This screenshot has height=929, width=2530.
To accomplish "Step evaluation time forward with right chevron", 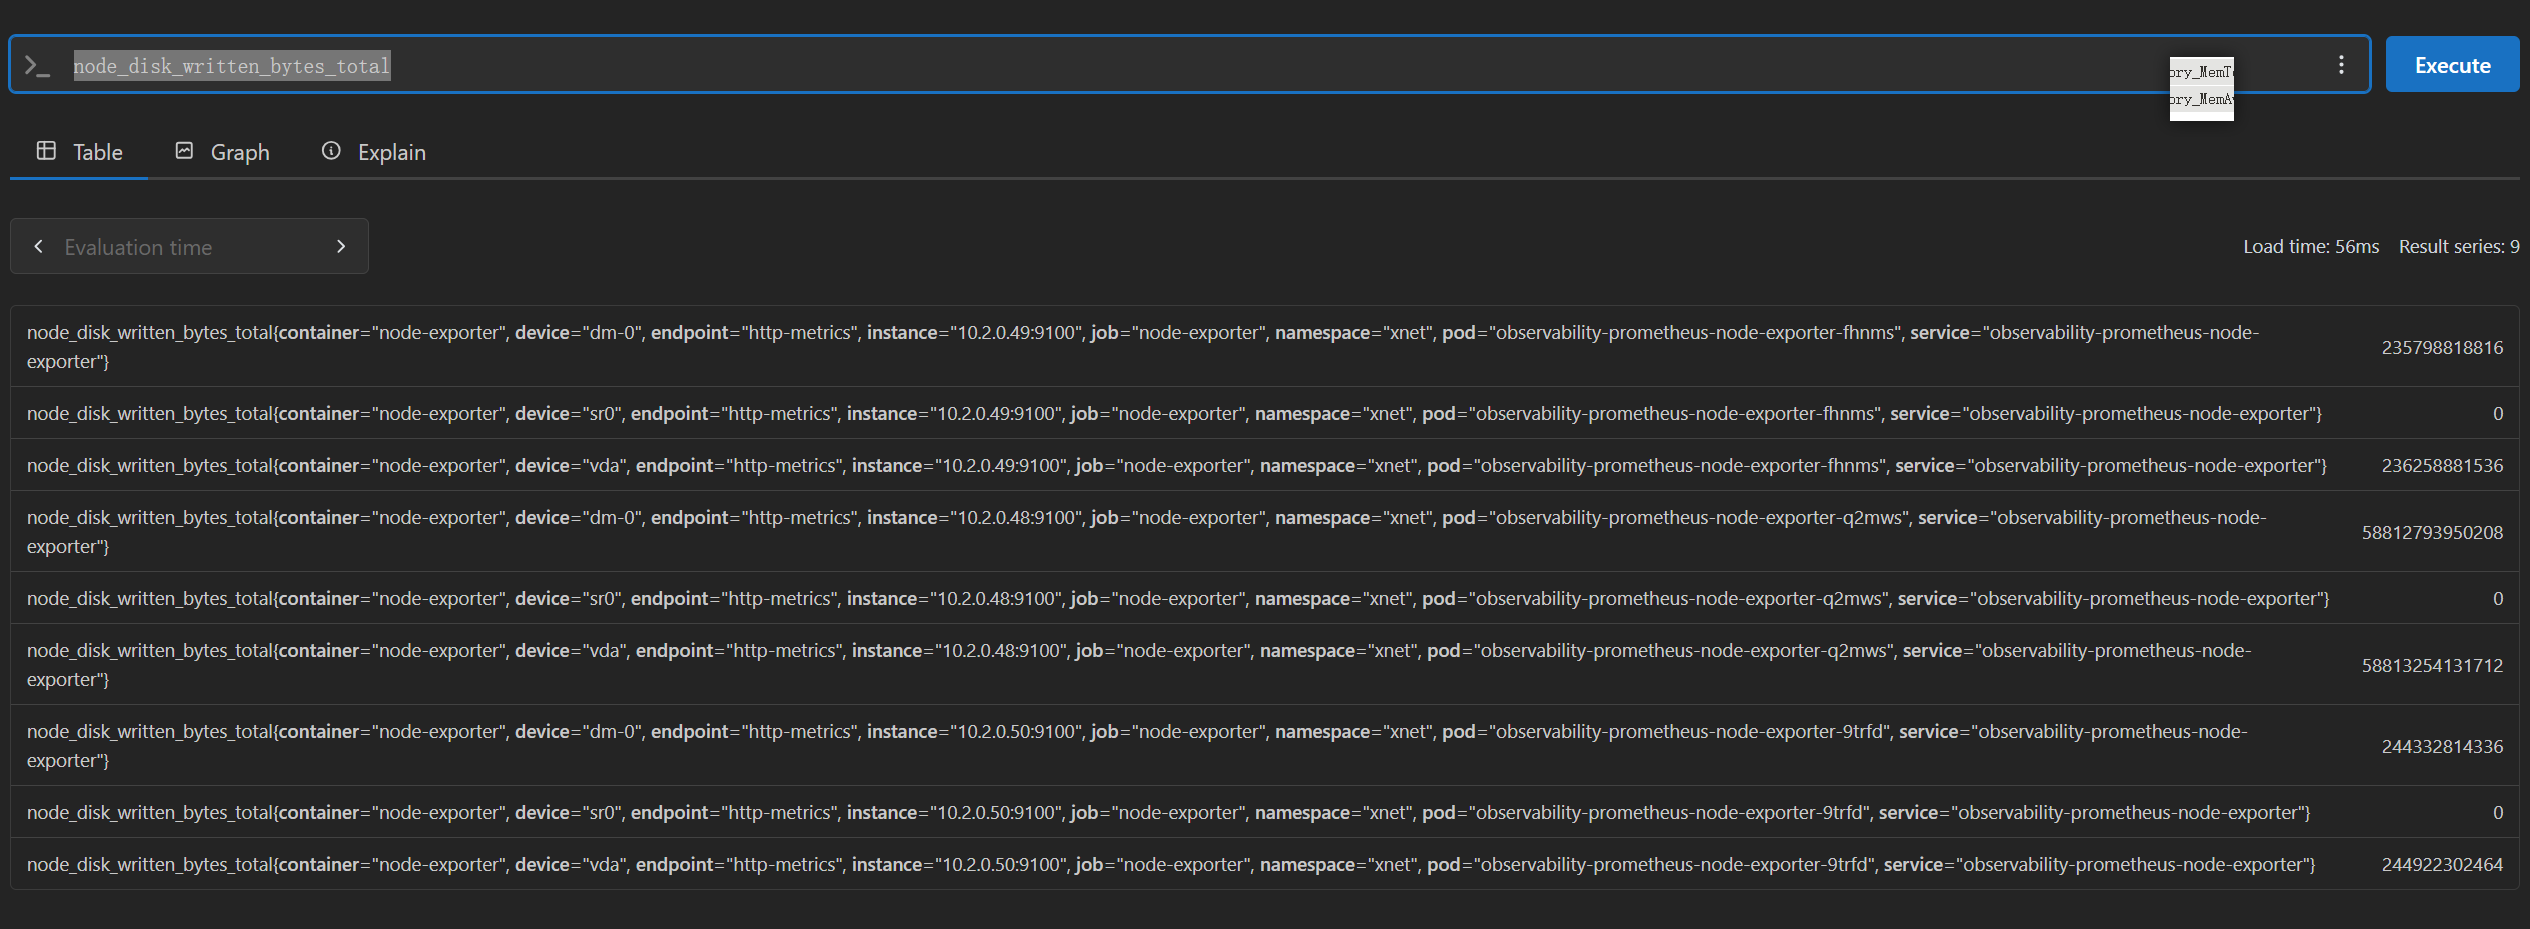I will pos(341,246).
